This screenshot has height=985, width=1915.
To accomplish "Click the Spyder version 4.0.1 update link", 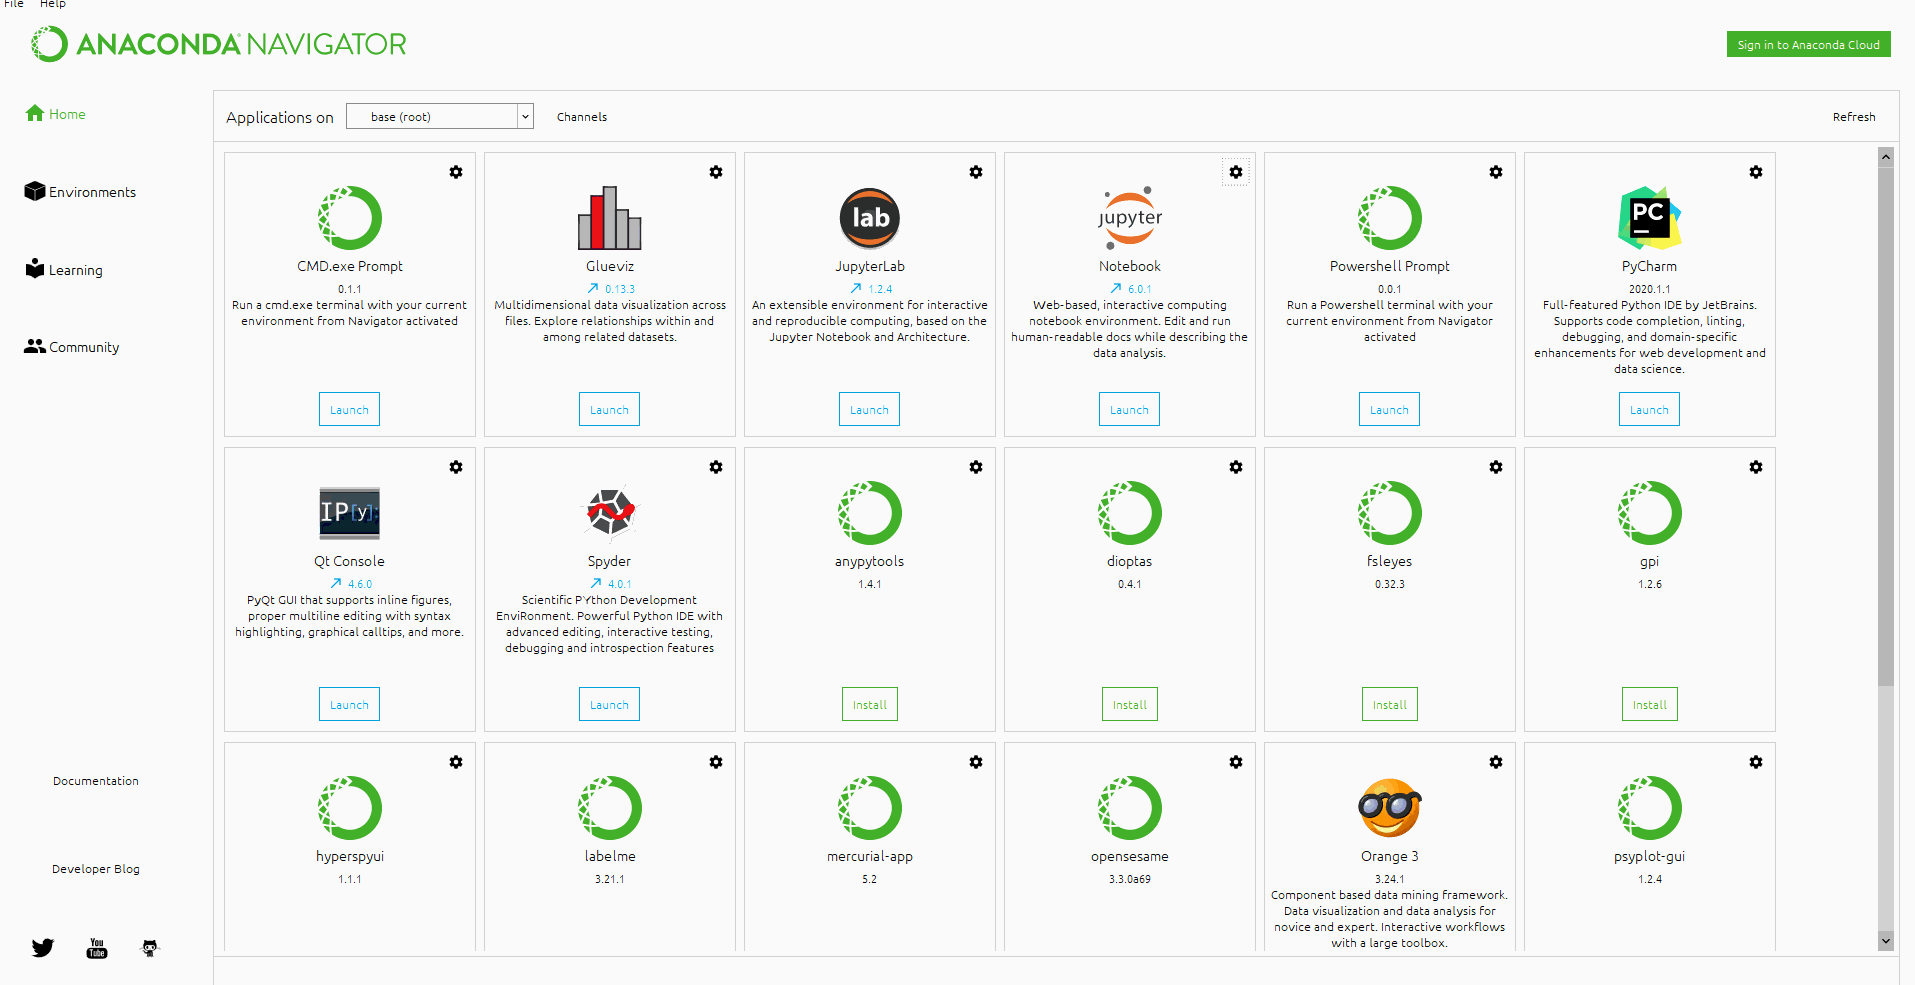I will click(x=610, y=584).
